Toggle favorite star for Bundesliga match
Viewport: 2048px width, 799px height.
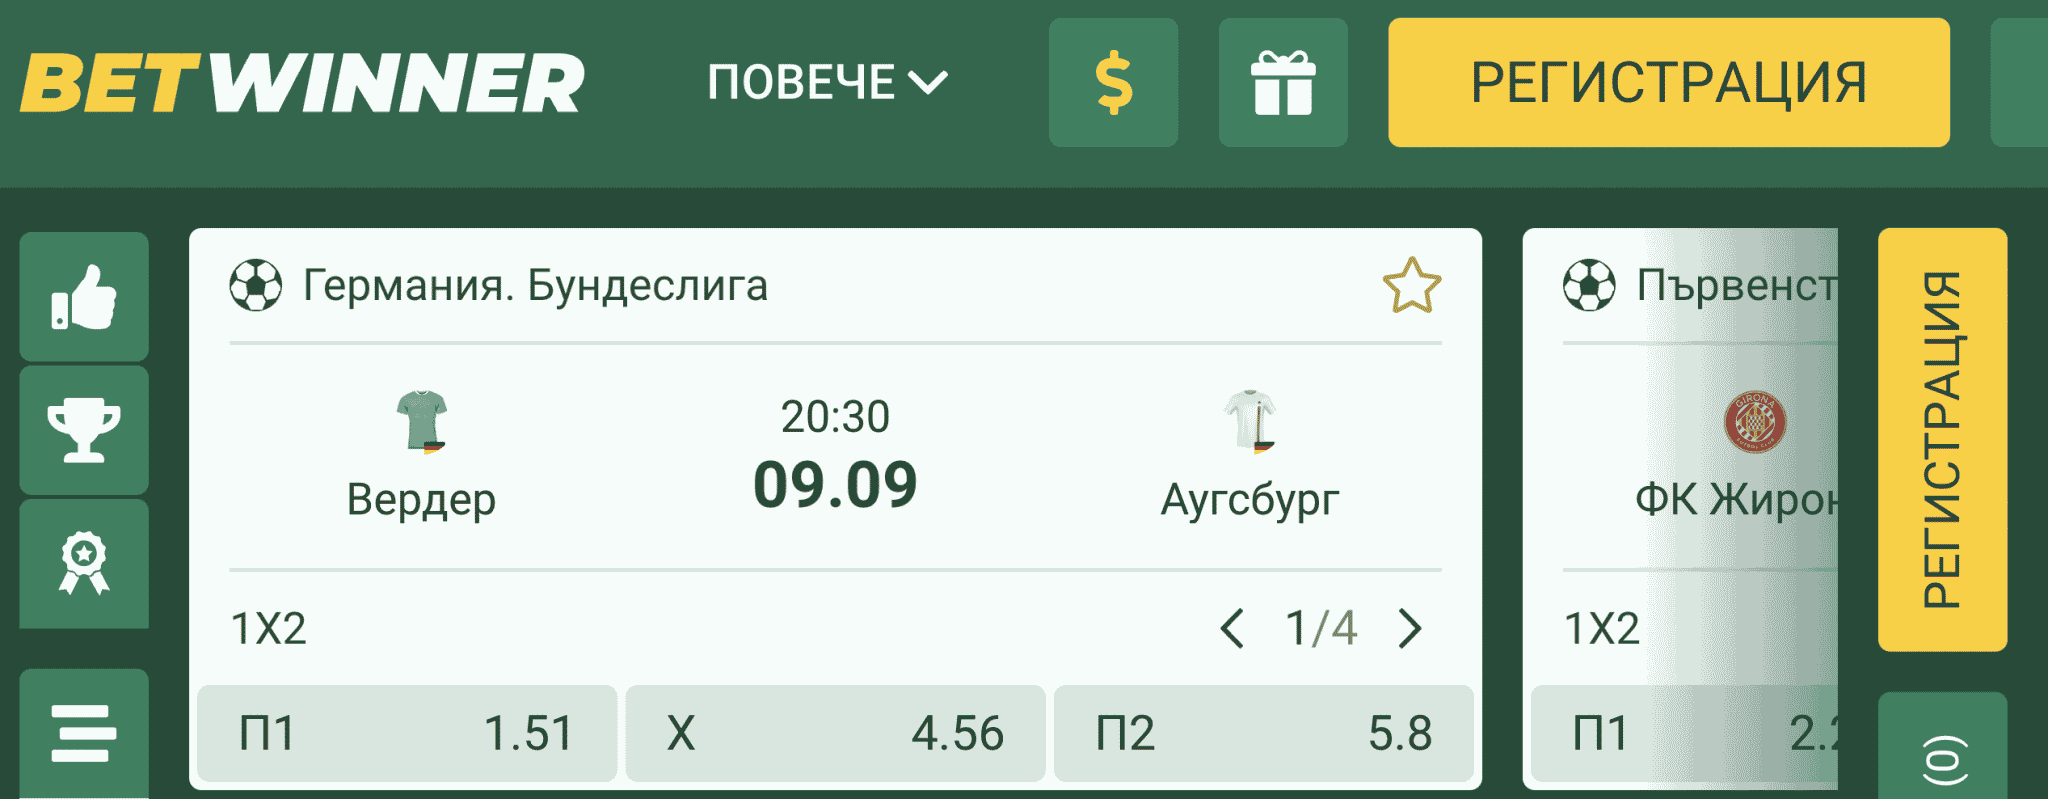1411,286
